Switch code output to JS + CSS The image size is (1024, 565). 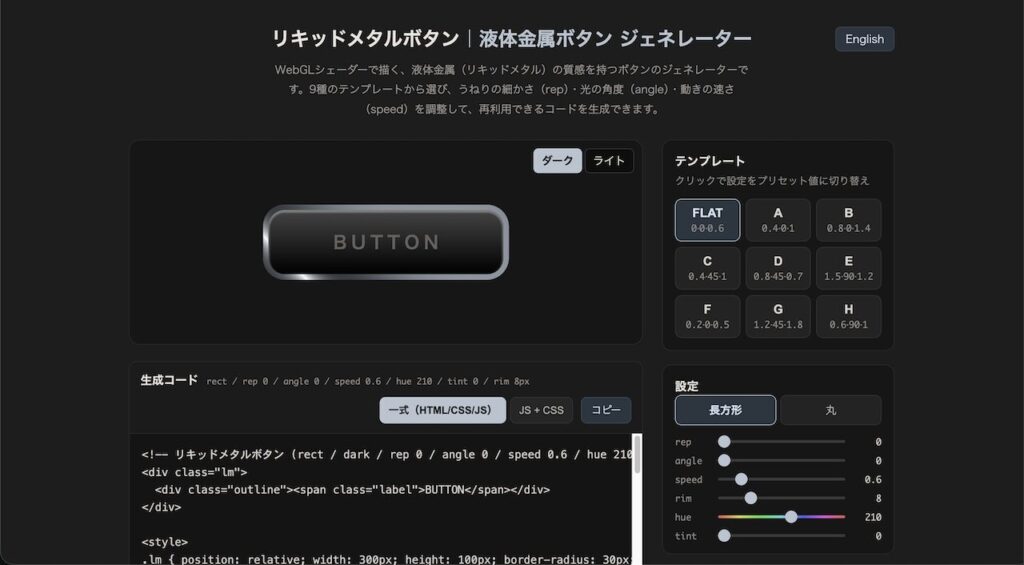click(541, 410)
